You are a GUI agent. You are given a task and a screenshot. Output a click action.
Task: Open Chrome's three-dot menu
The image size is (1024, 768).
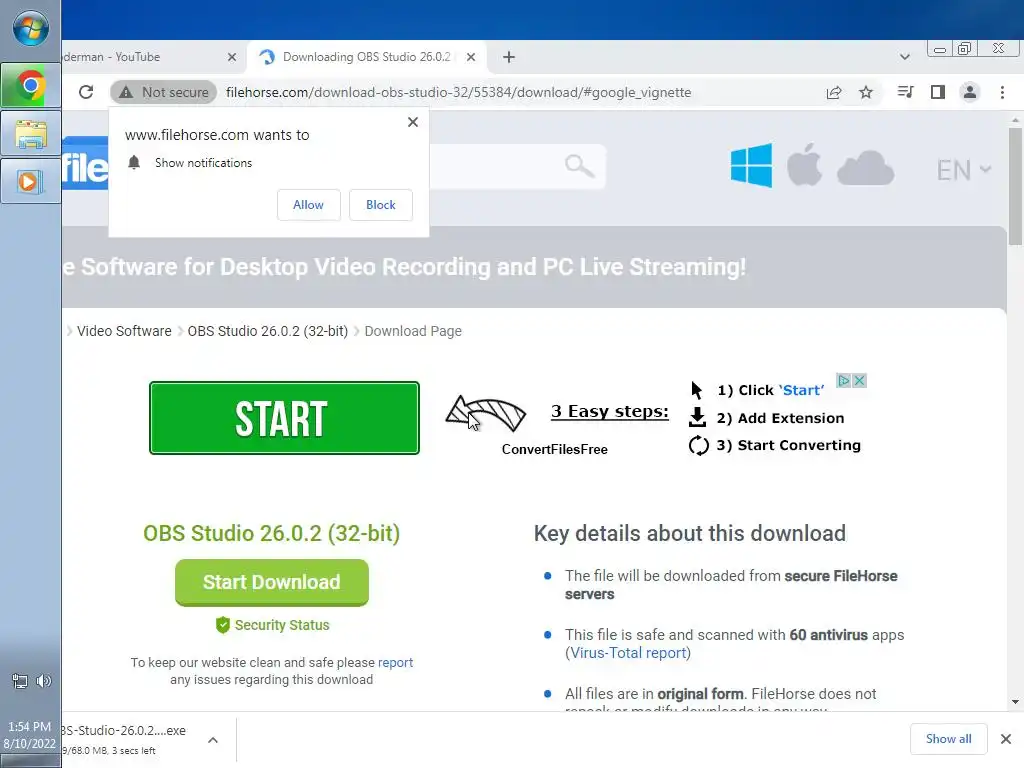(x=1002, y=92)
